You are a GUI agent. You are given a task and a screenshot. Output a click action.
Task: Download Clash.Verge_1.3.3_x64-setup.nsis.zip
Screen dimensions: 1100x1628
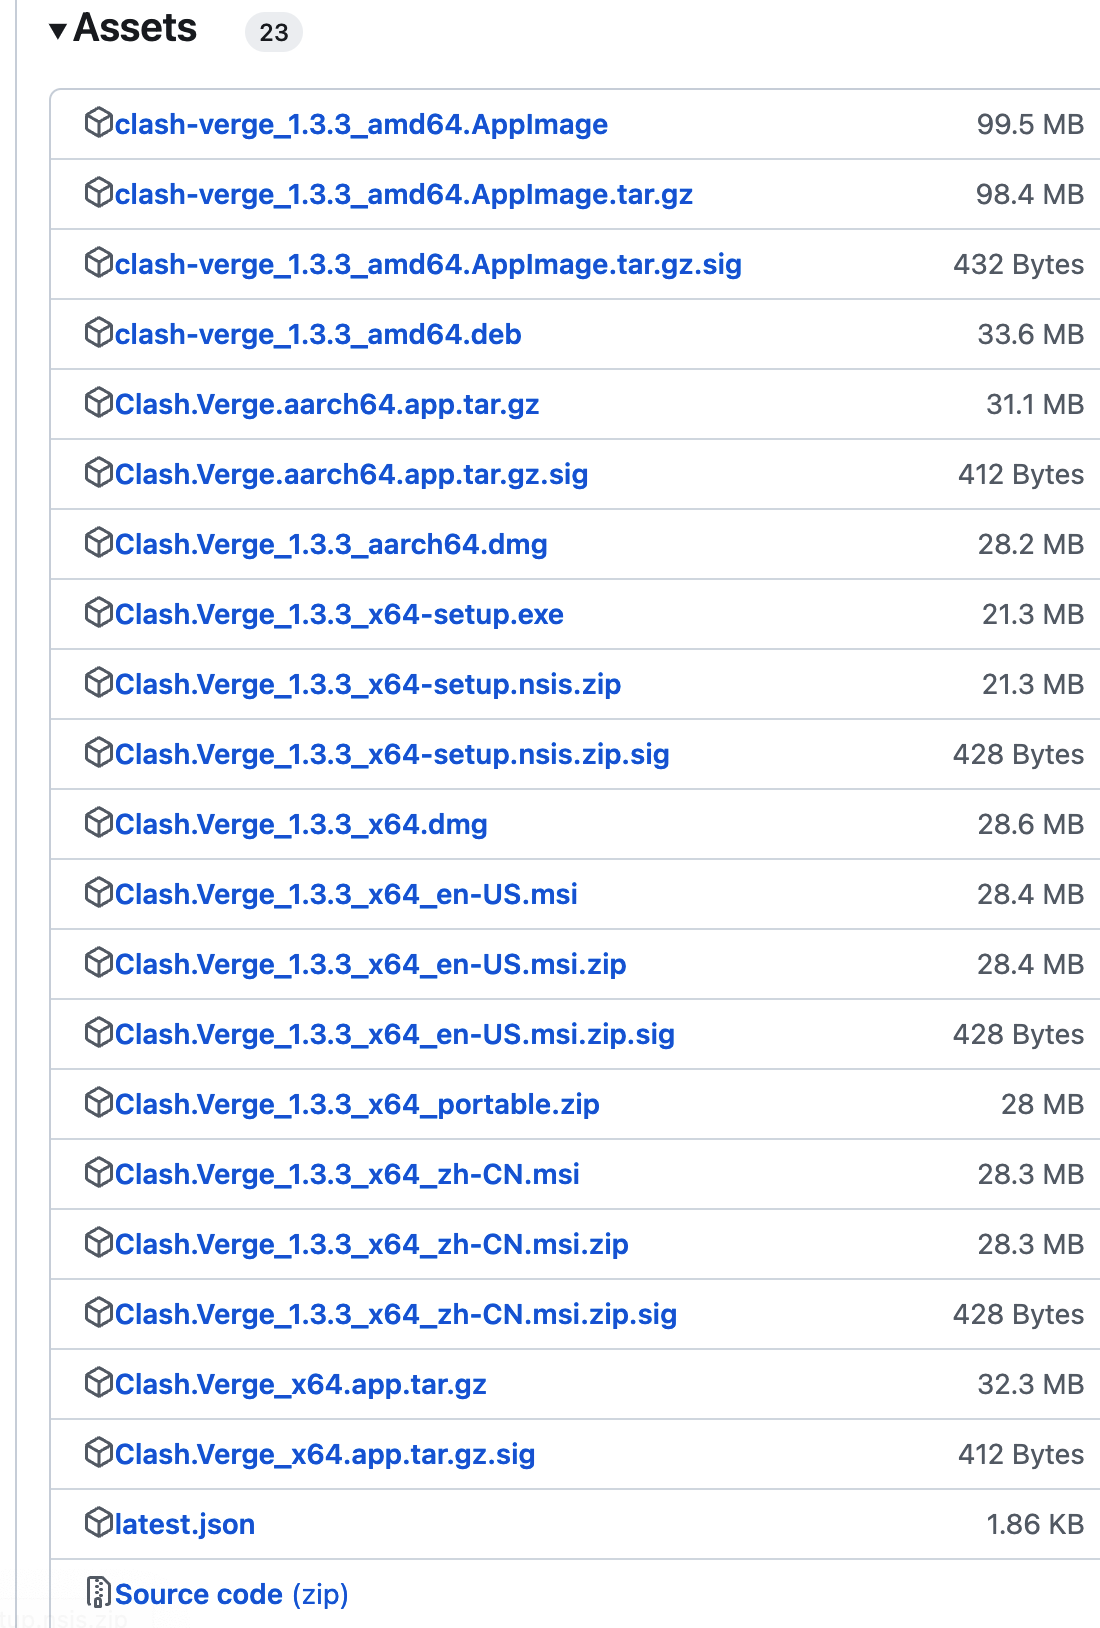(368, 684)
